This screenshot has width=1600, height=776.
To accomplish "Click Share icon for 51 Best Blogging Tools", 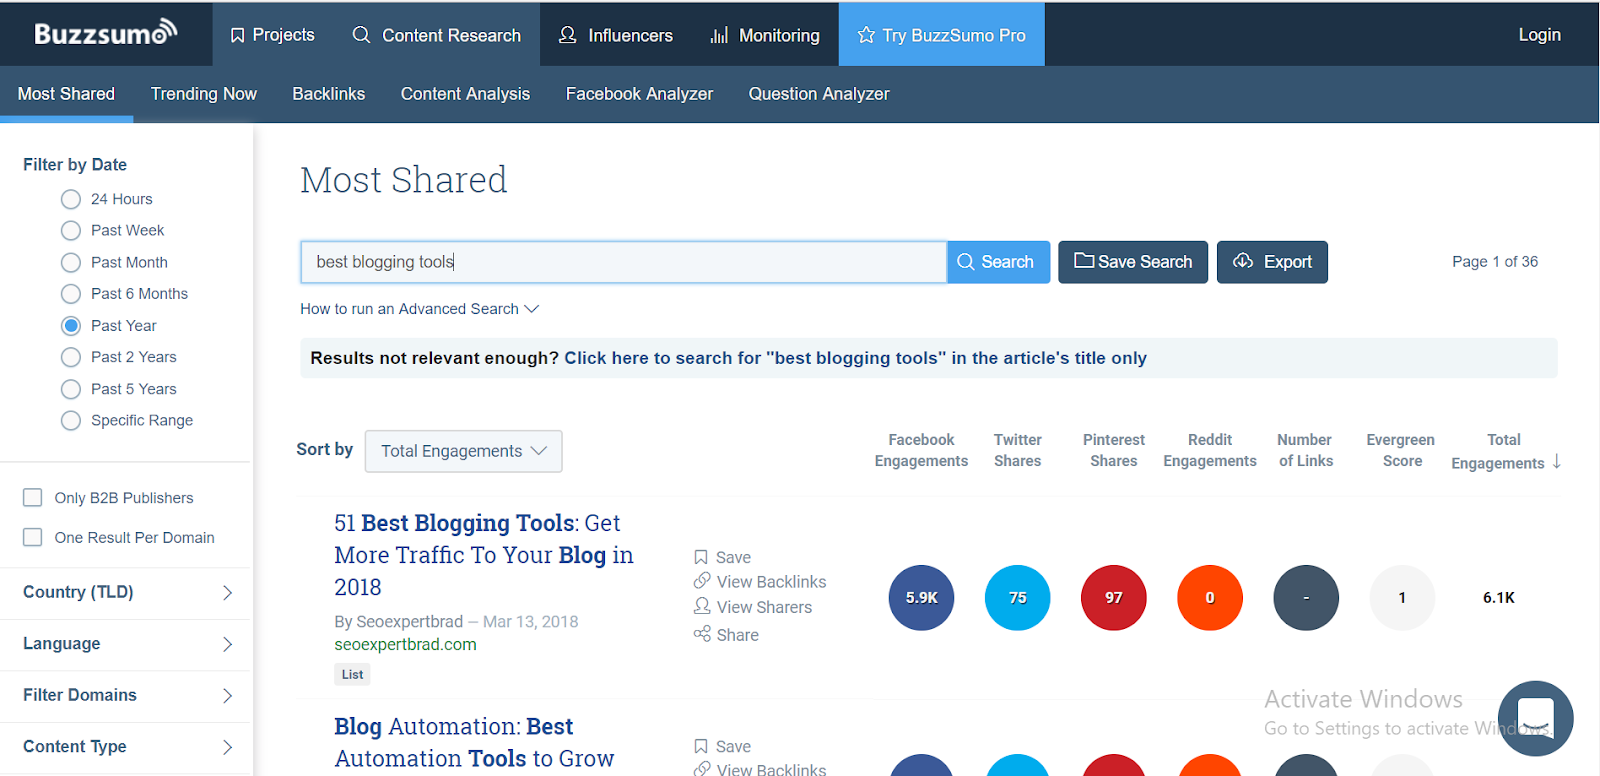I will click(x=702, y=634).
